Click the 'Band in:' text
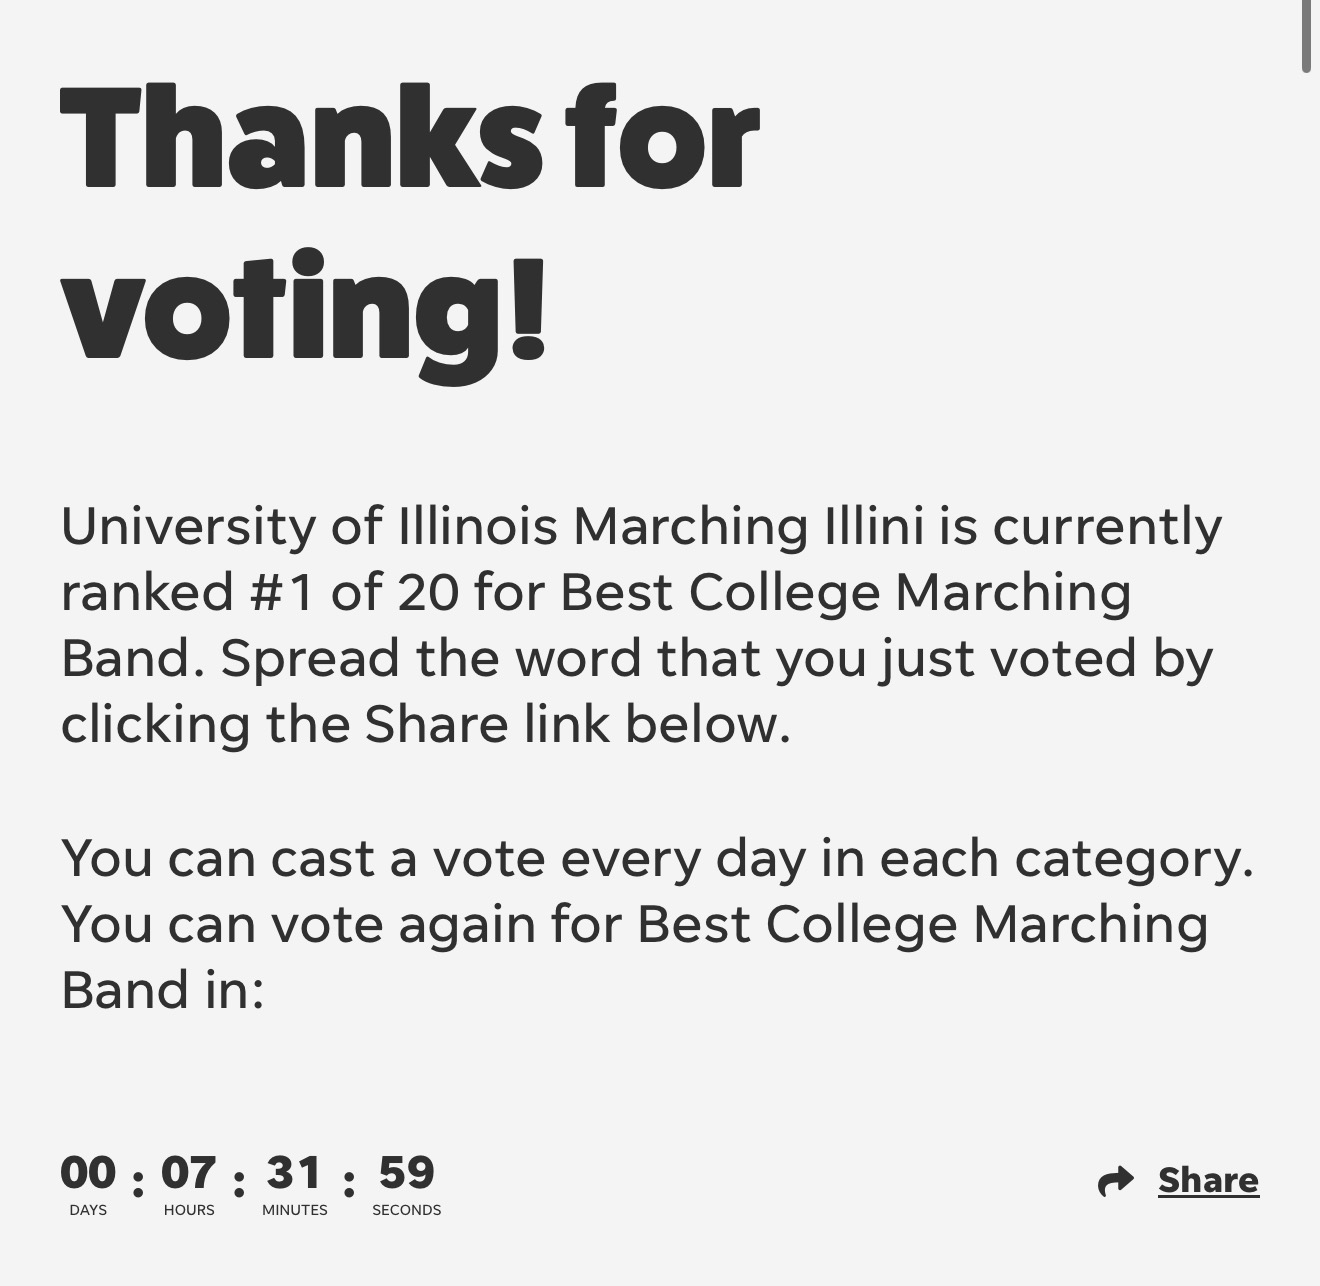The height and width of the screenshot is (1286, 1320). (x=162, y=990)
